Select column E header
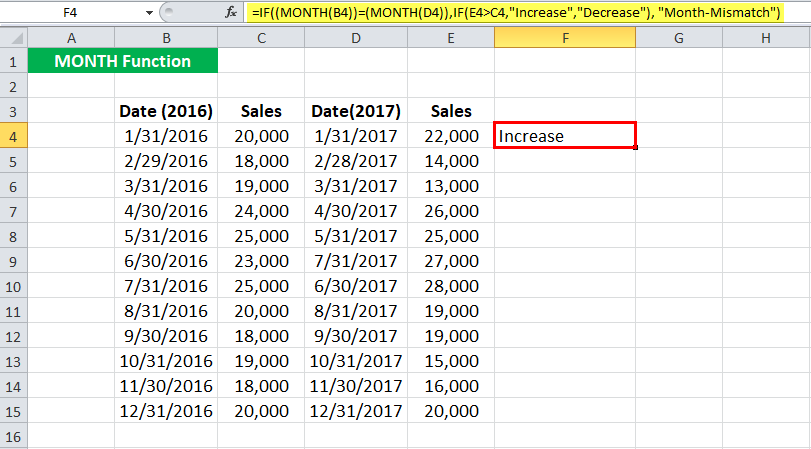 click(451, 38)
